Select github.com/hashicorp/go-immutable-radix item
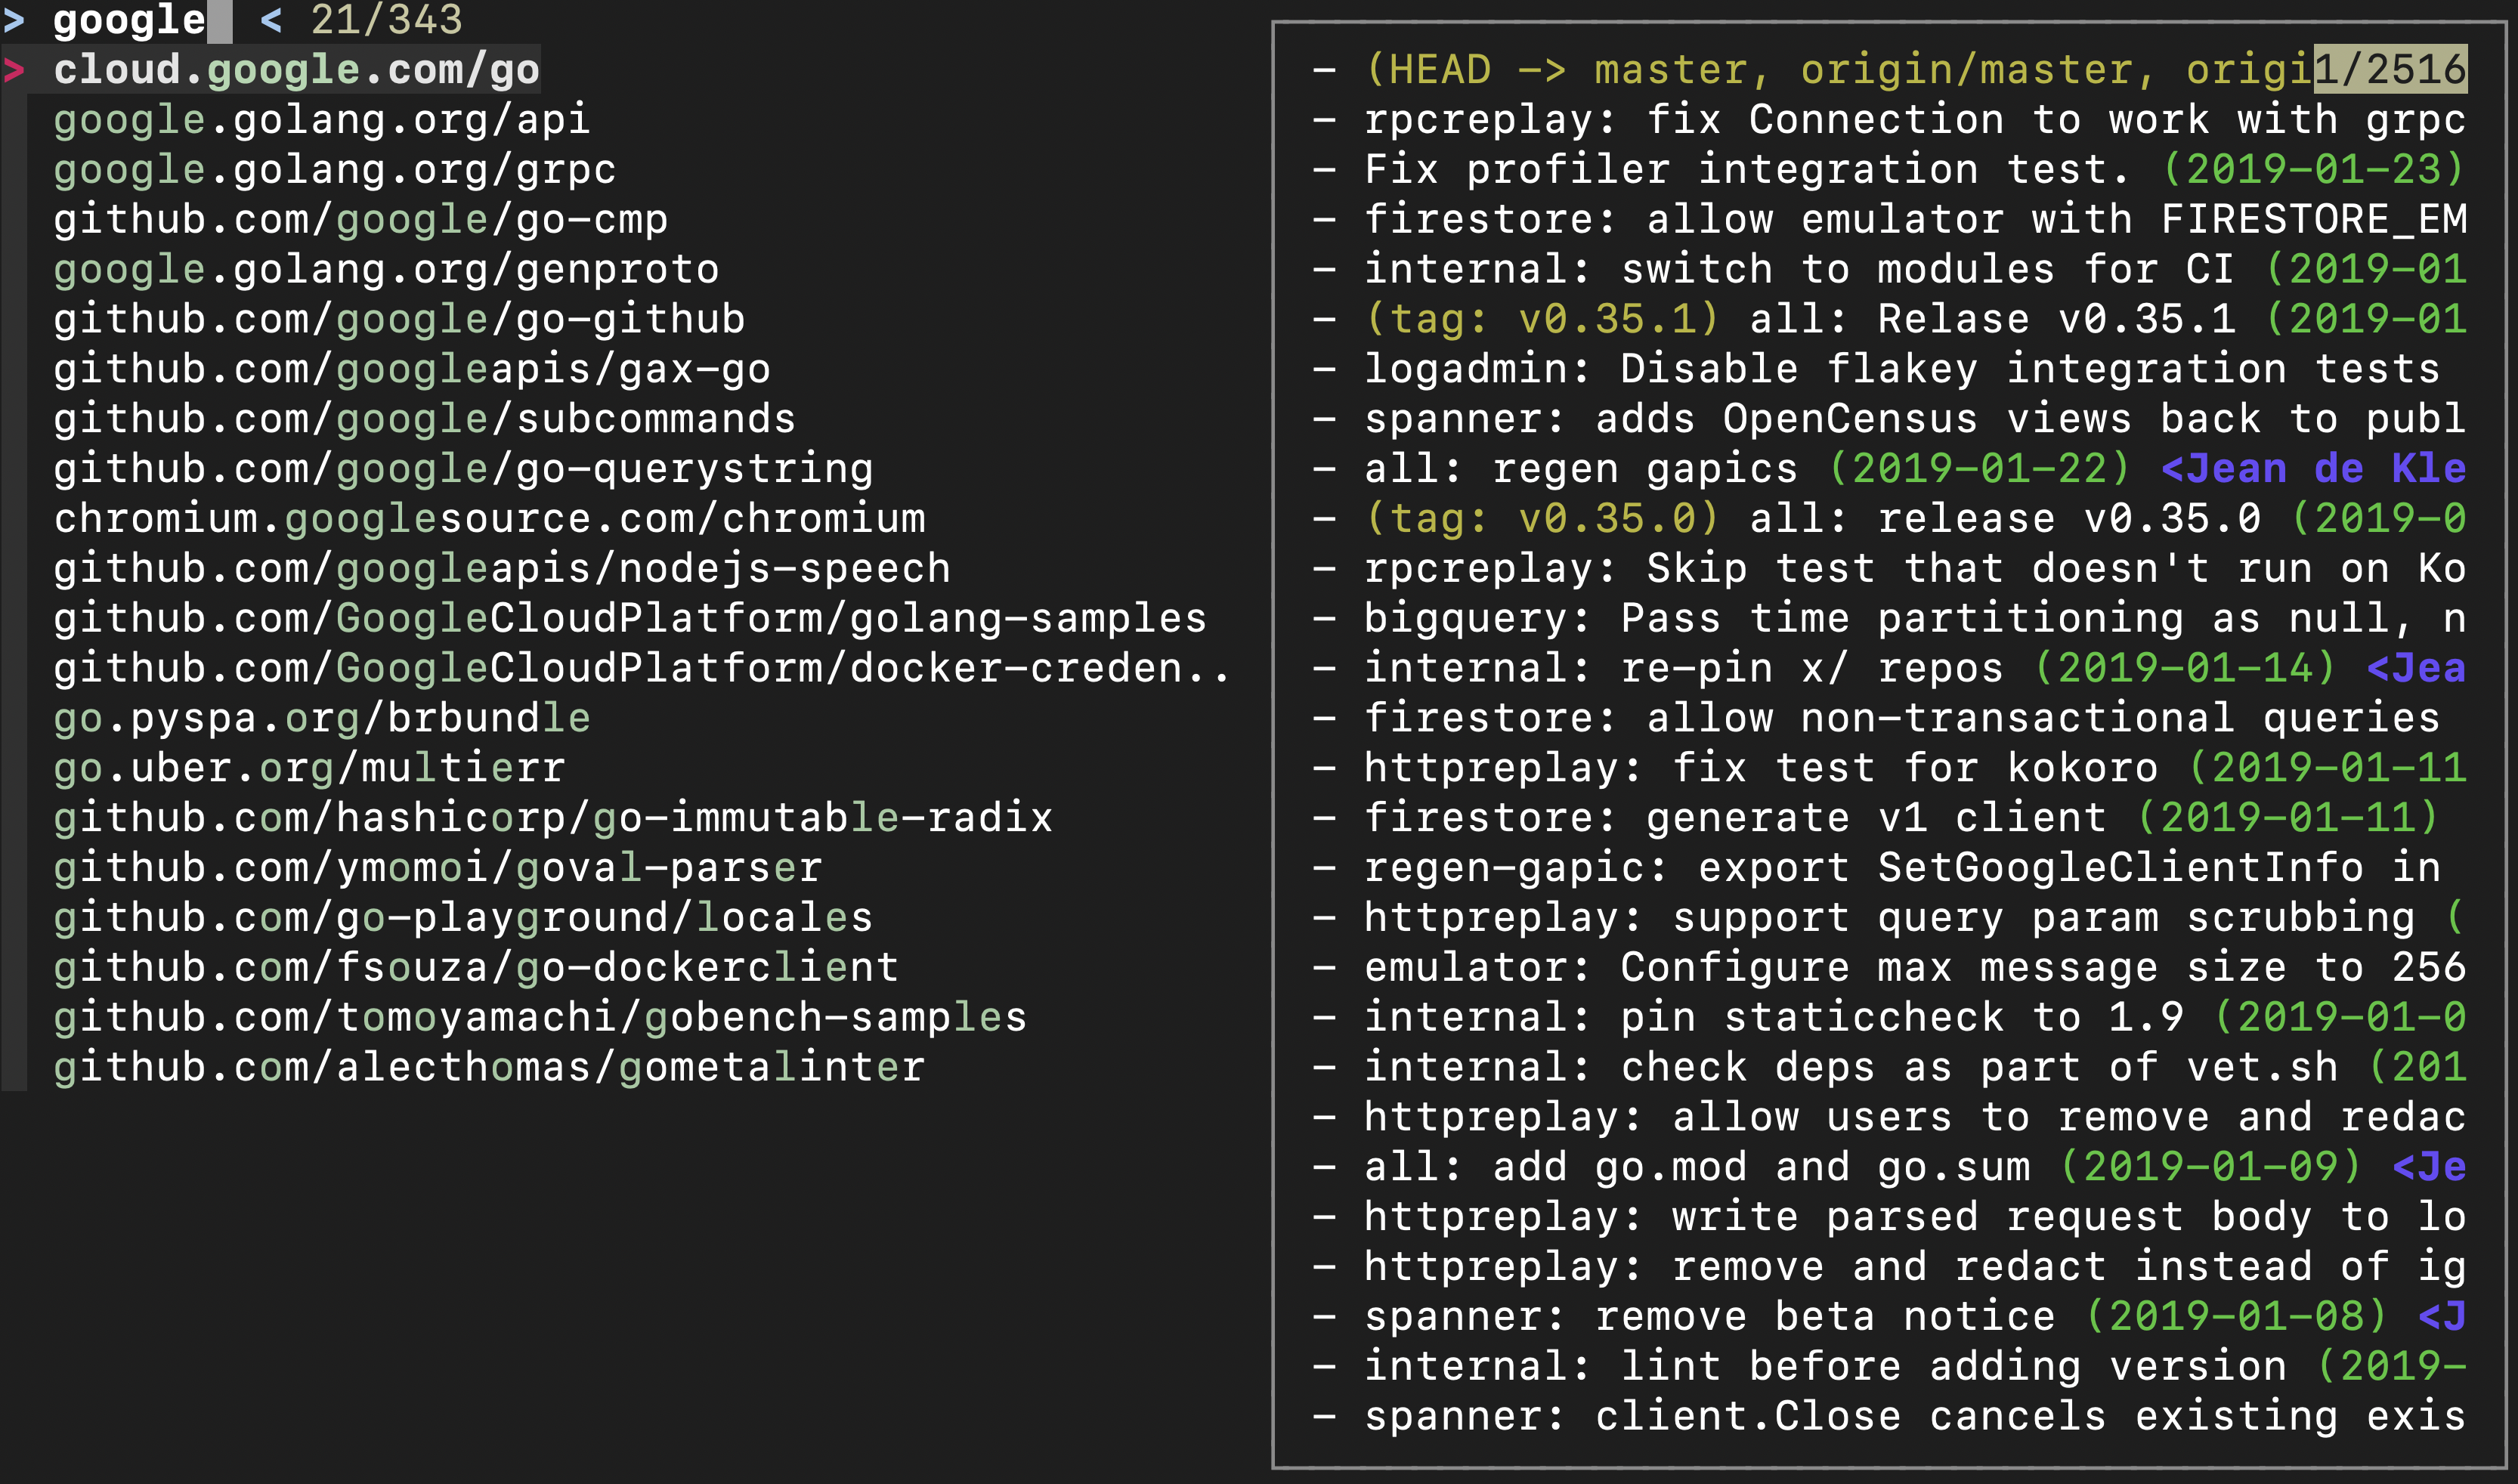This screenshot has width=2518, height=1484. coord(552,818)
